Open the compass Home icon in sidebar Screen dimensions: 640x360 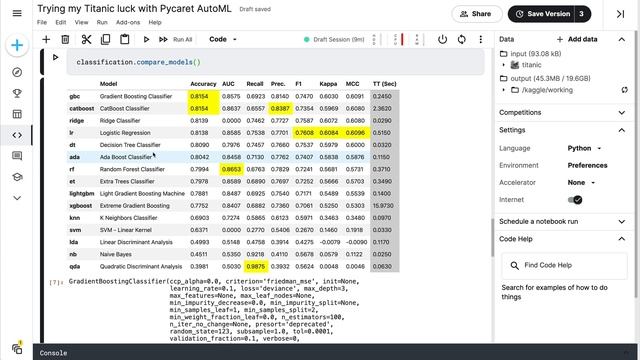pos(17,72)
